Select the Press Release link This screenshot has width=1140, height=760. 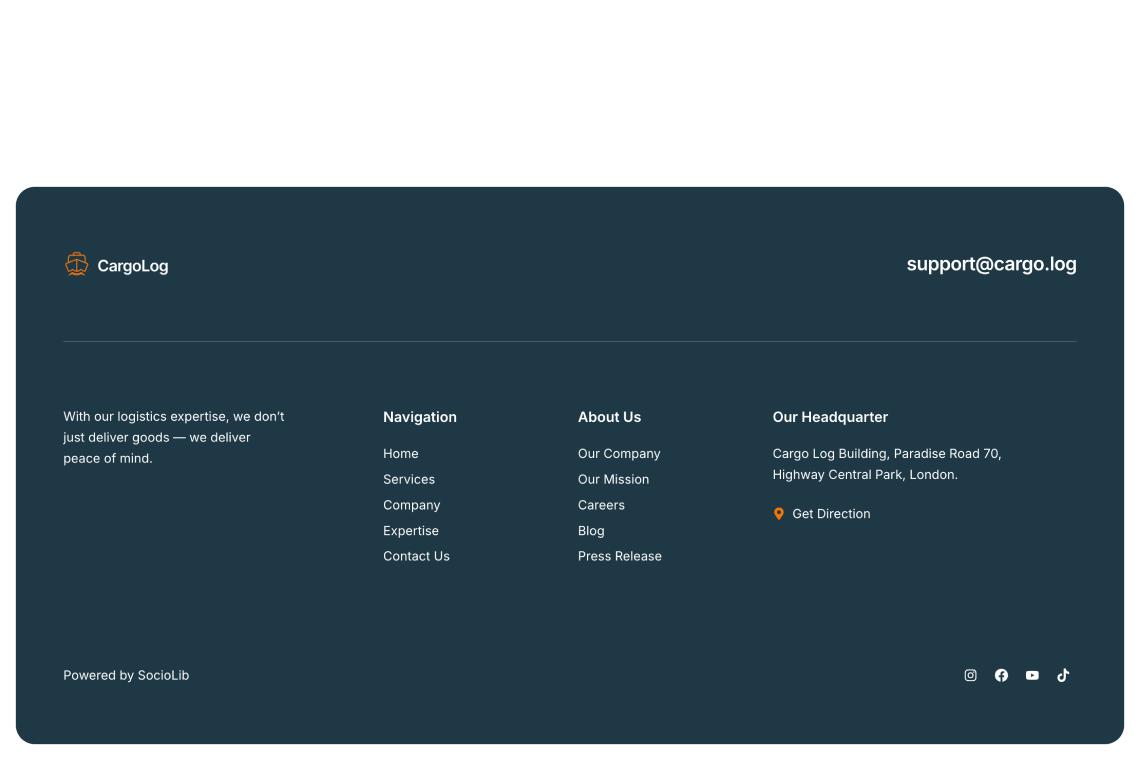619,556
